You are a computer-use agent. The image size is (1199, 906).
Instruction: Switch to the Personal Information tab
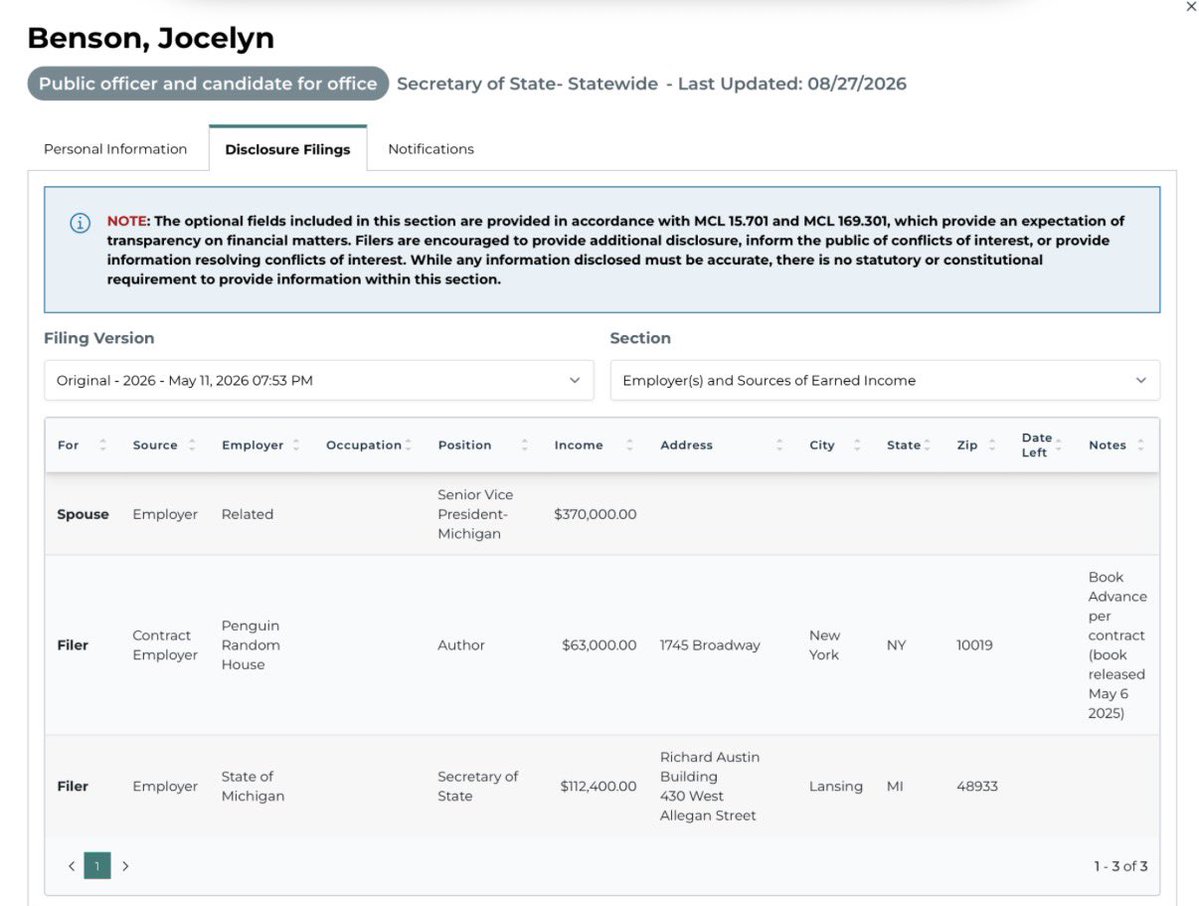(115, 149)
